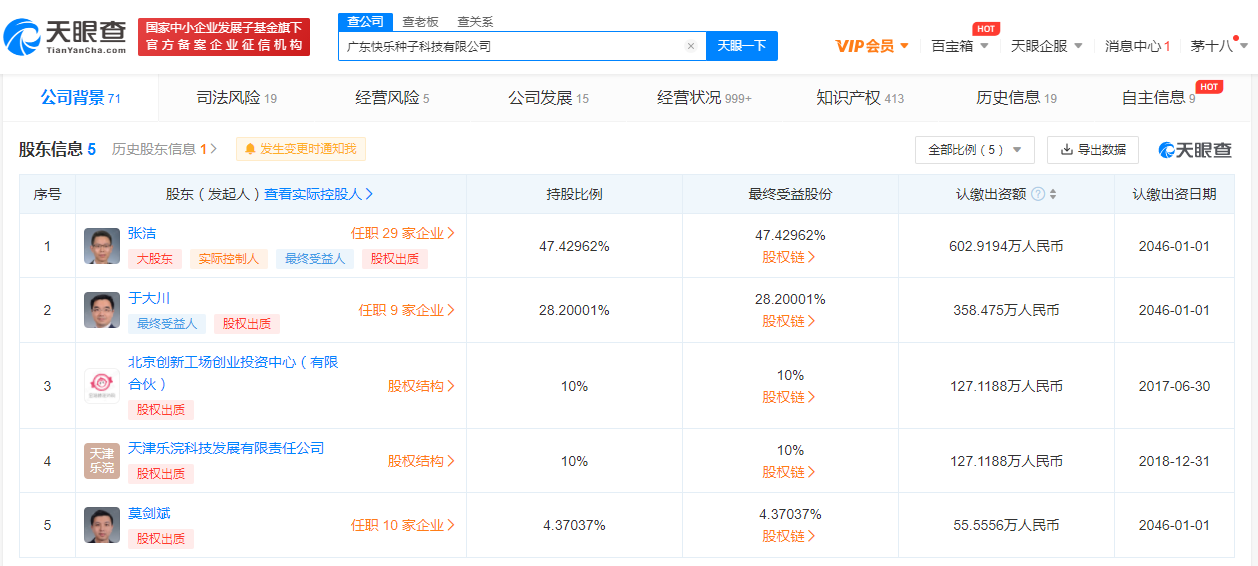Switch to the 公司发展 tab
The width and height of the screenshot is (1258, 566).
pyautogui.click(x=548, y=98)
